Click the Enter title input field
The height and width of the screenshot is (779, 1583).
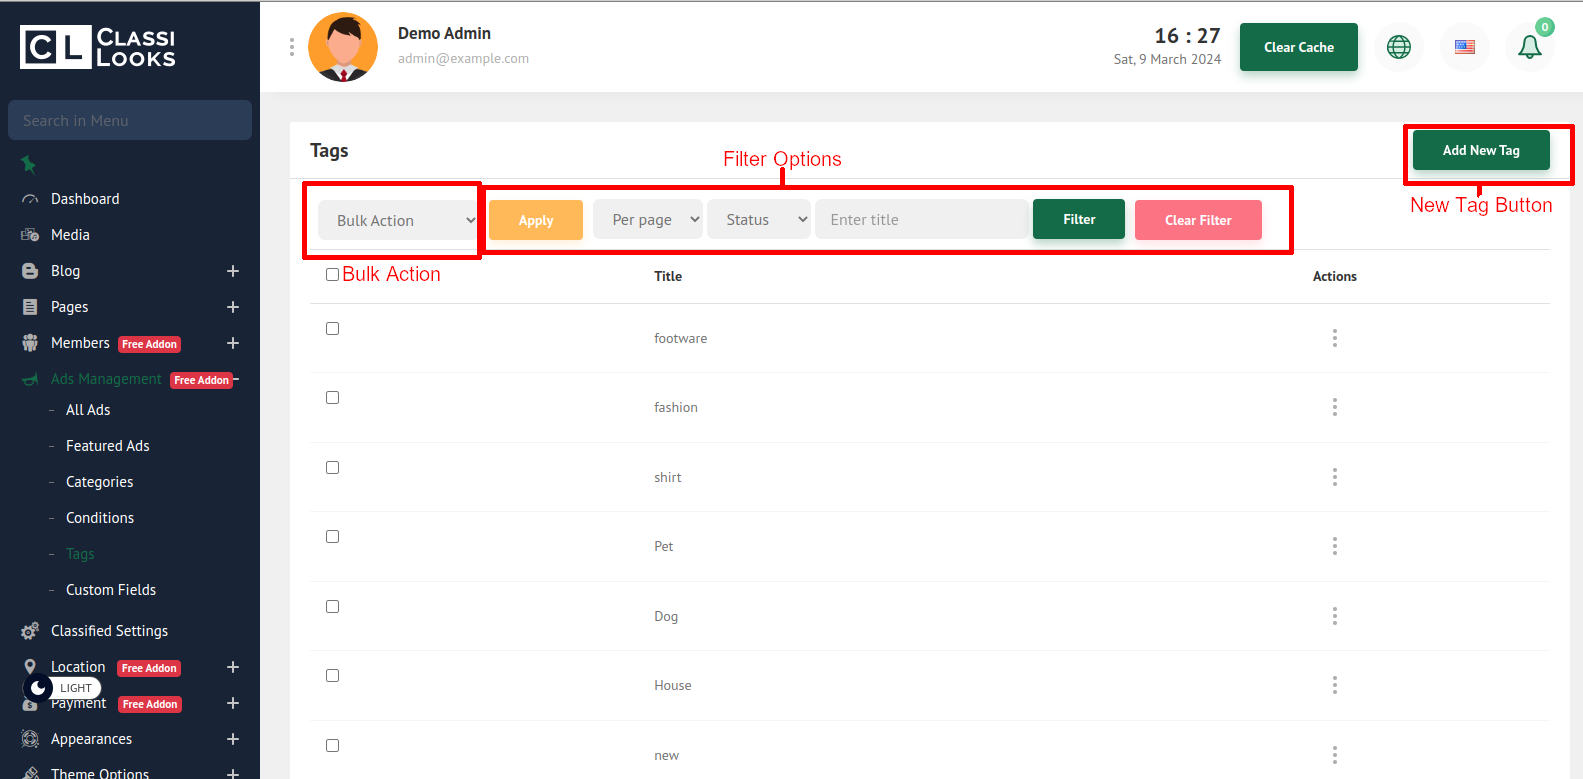(921, 220)
